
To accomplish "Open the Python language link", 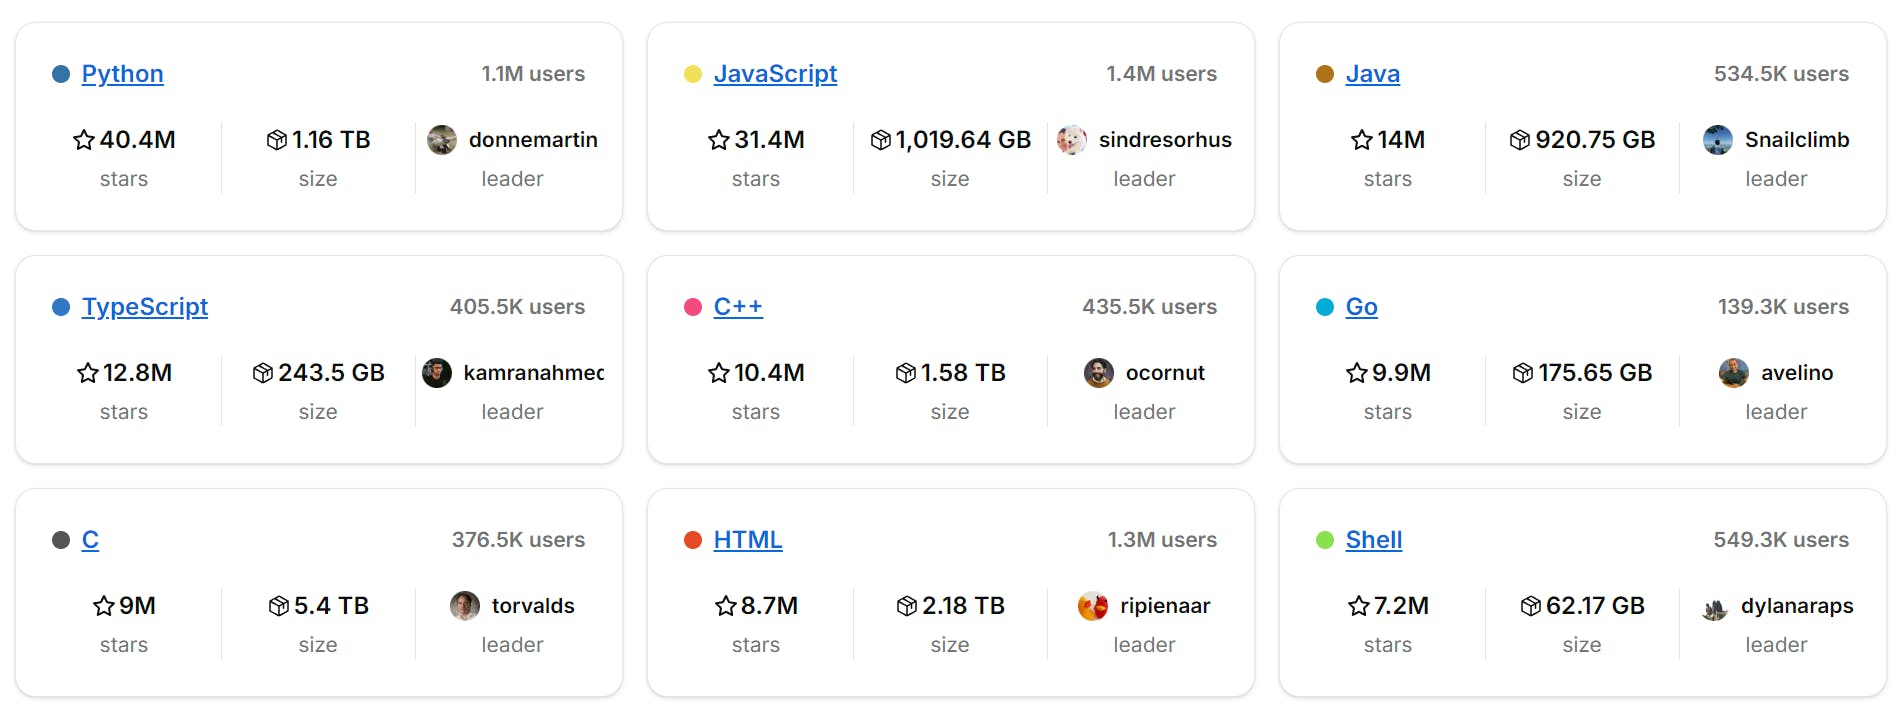I will [122, 74].
